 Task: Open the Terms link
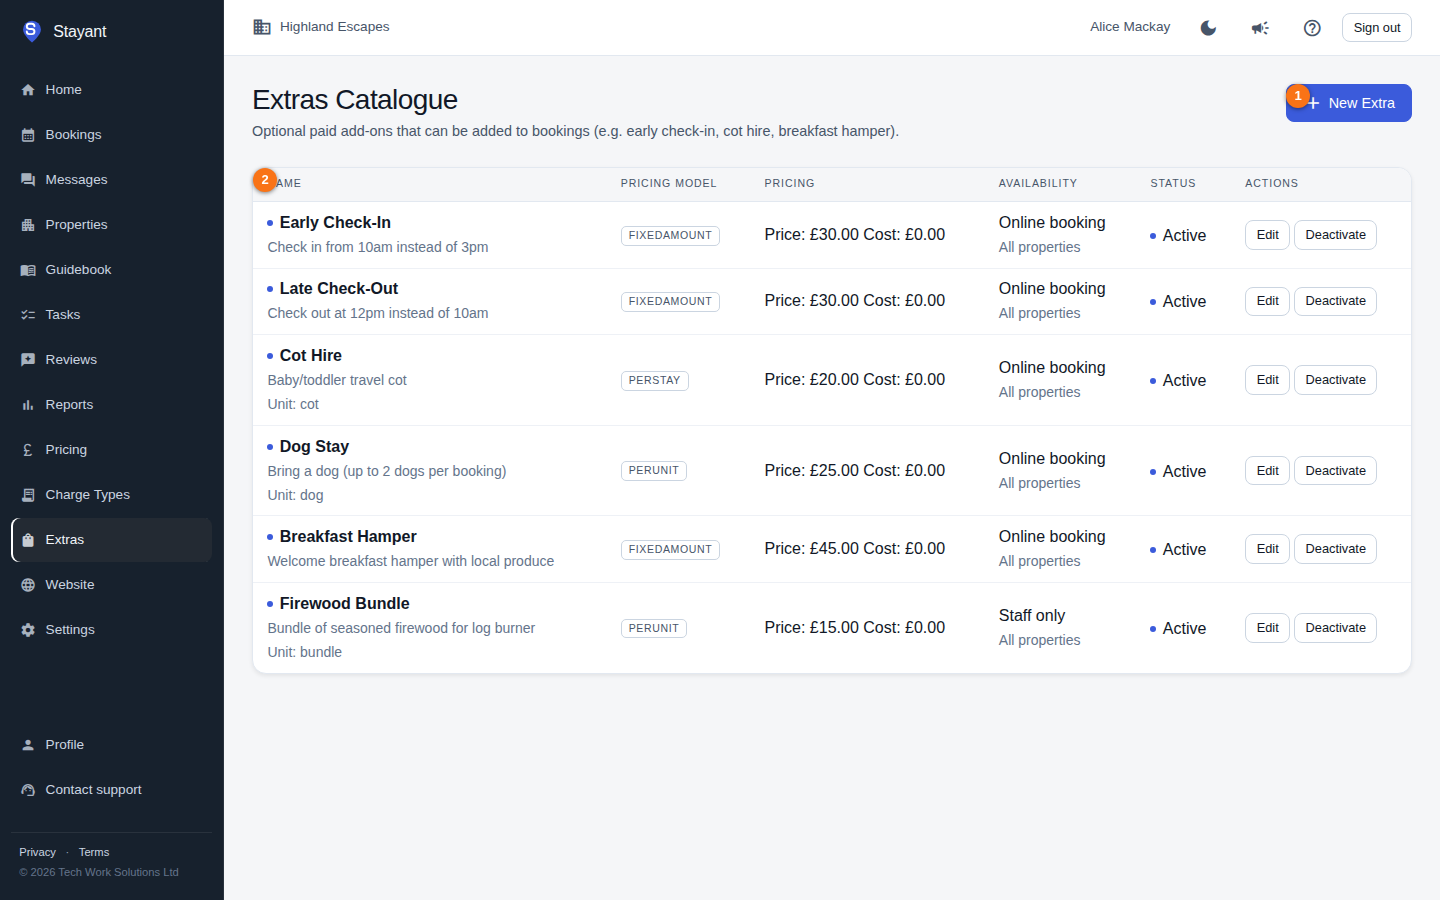(94, 852)
